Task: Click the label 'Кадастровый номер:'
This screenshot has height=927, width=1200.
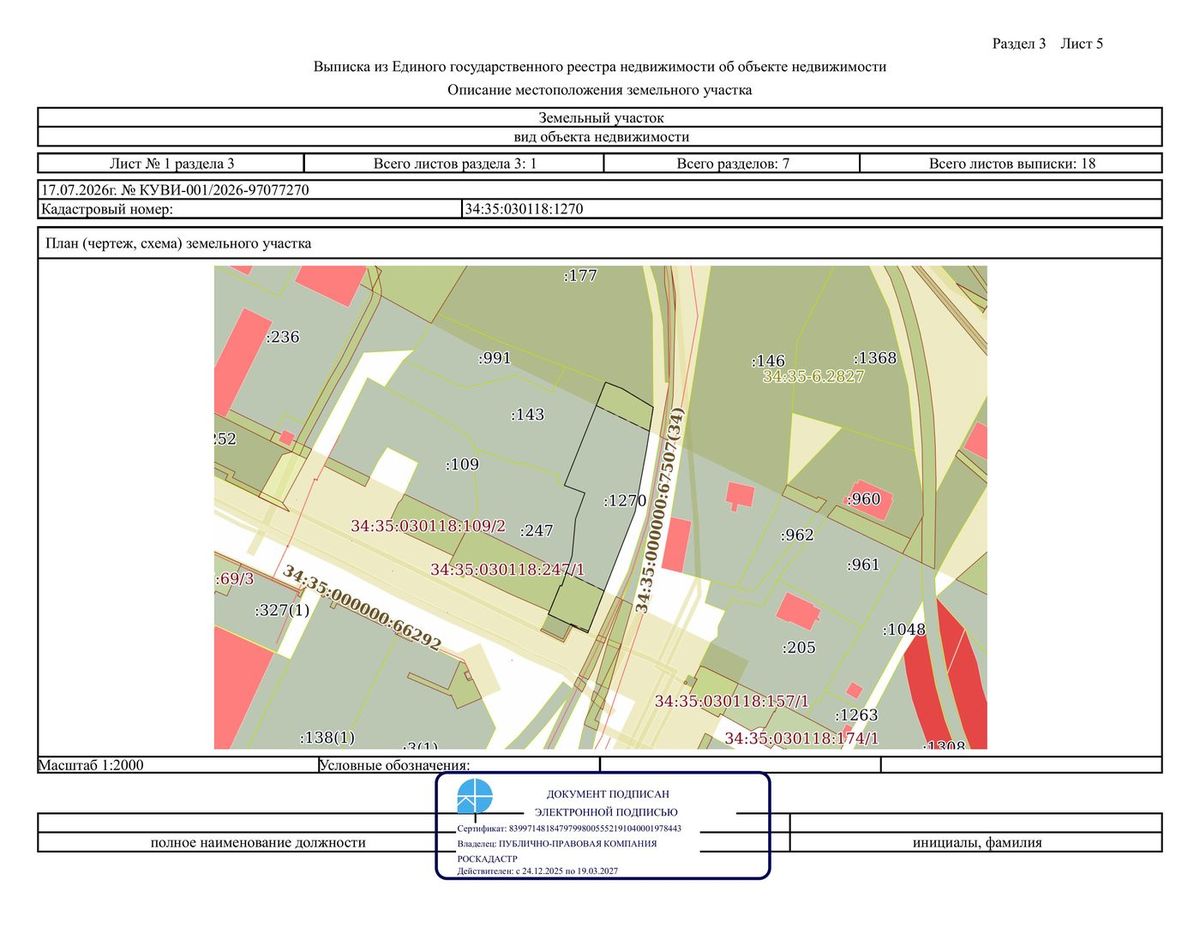Action: pyautogui.click(x=107, y=209)
